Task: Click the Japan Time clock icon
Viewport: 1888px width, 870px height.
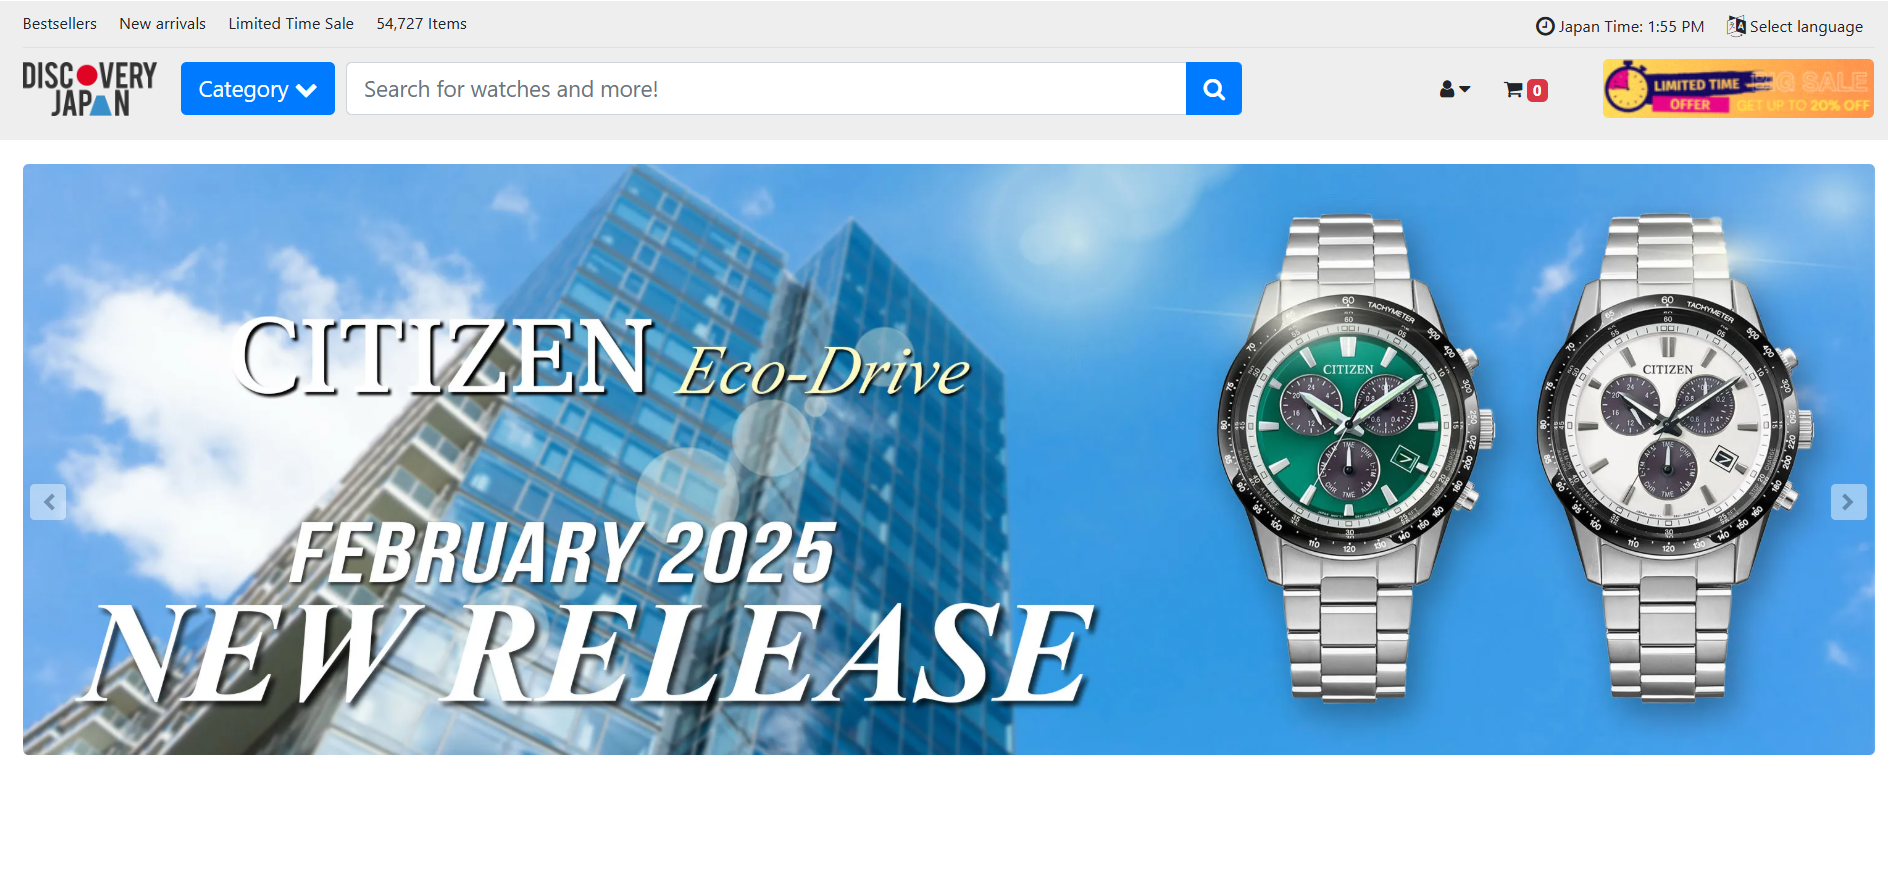Action: coord(1545,26)
